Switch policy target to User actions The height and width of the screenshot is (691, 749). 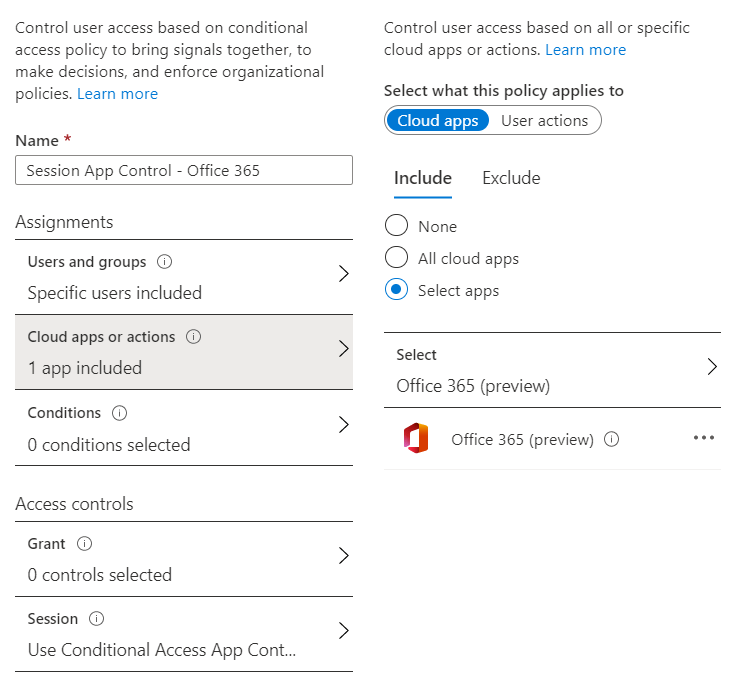coord(544,121)
